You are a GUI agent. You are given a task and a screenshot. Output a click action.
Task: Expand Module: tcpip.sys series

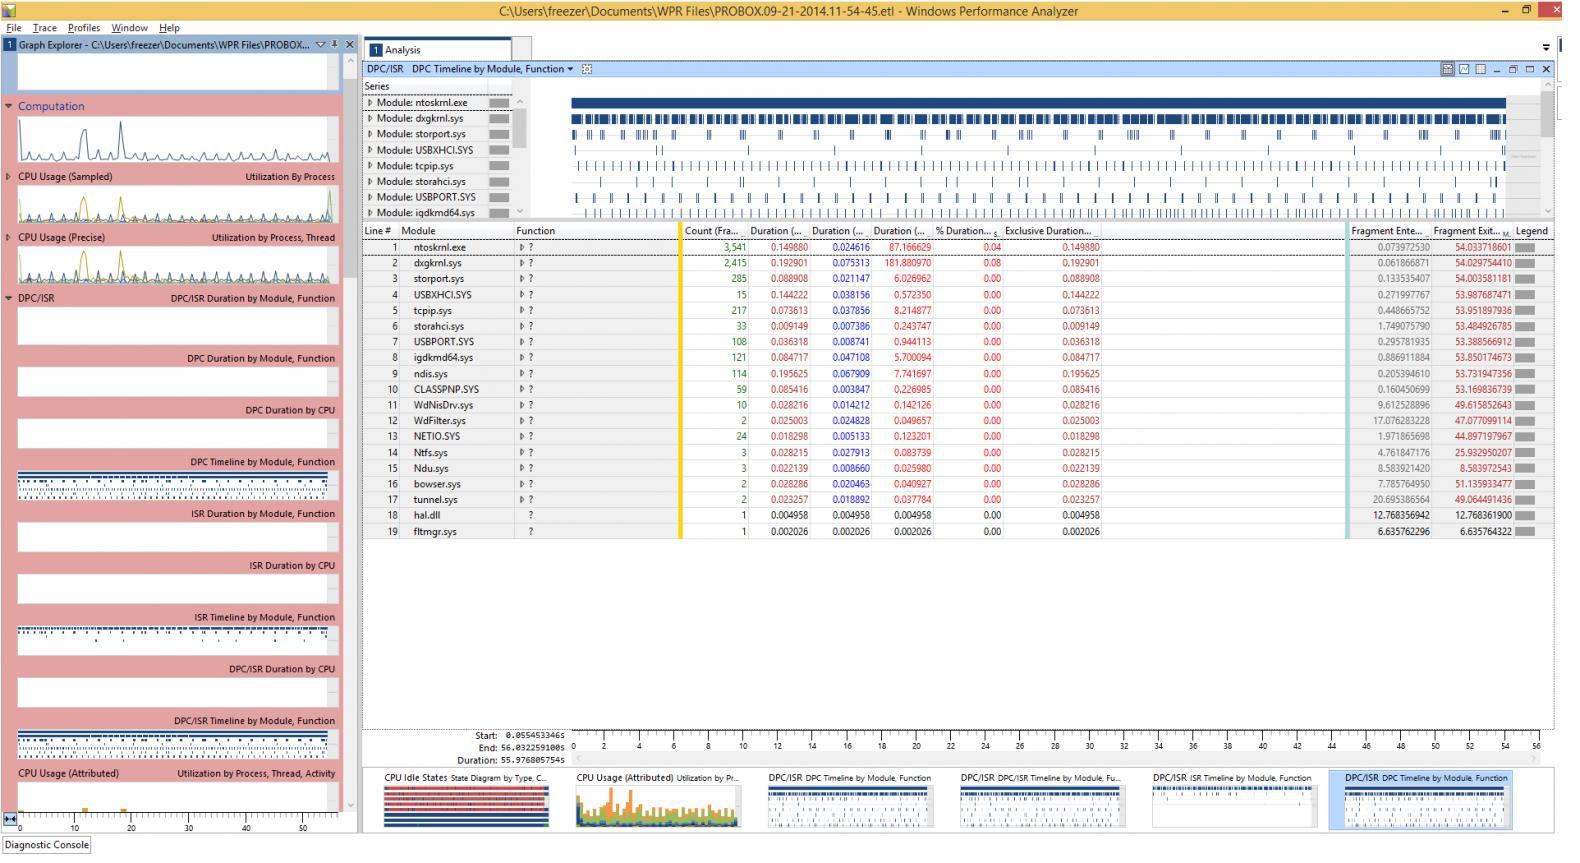click(x=370, y=166)
